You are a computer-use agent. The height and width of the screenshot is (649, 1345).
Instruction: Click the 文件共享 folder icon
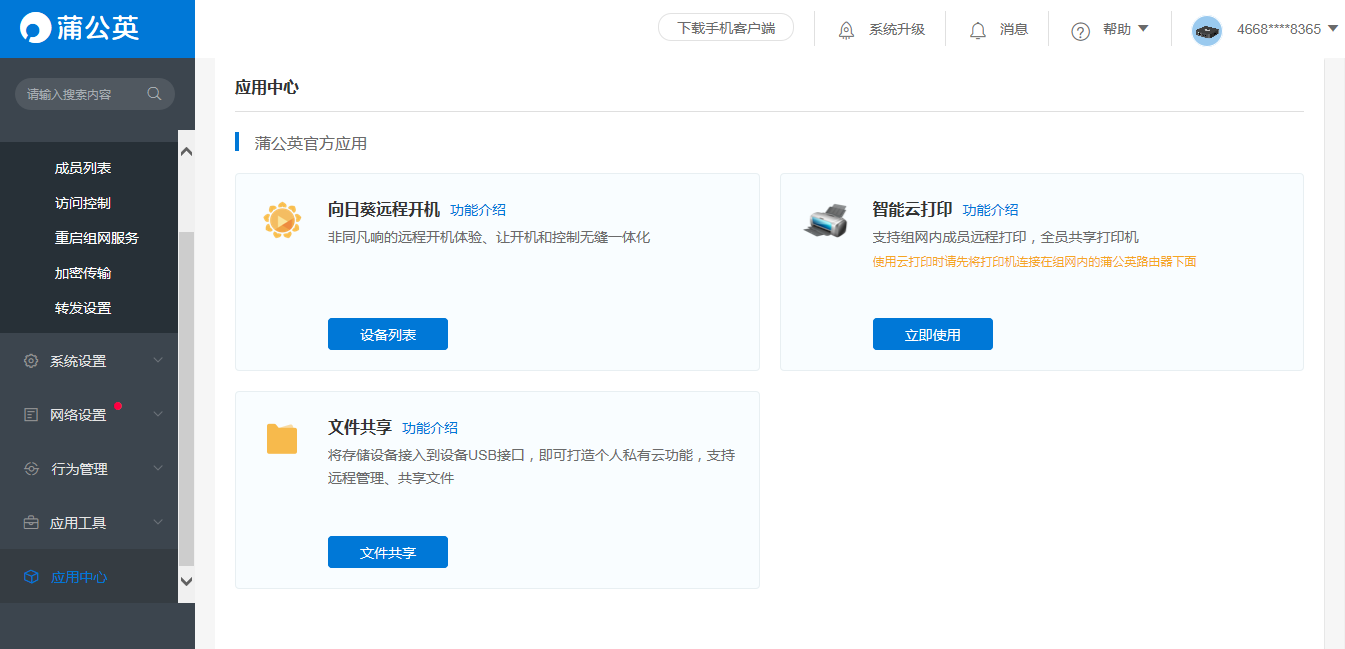(x=282, y=438)
